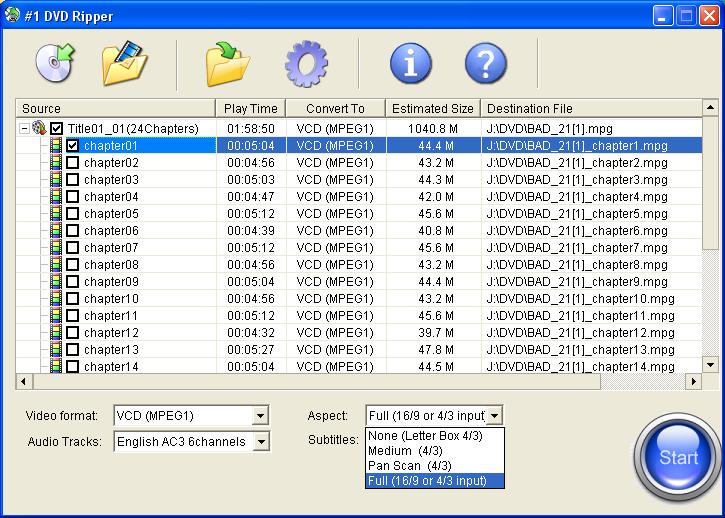Select Medium (4/3) aspect option
Image resolution: width=725 pixels, height=518 pixels.
click(435, 450)
